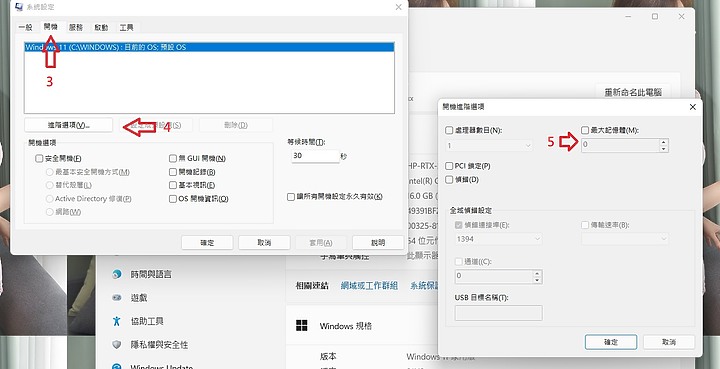This screenshot has height=369, width=720.
Task: Click the 等候時間 field showing 30
Action: (x=315, y=156)
